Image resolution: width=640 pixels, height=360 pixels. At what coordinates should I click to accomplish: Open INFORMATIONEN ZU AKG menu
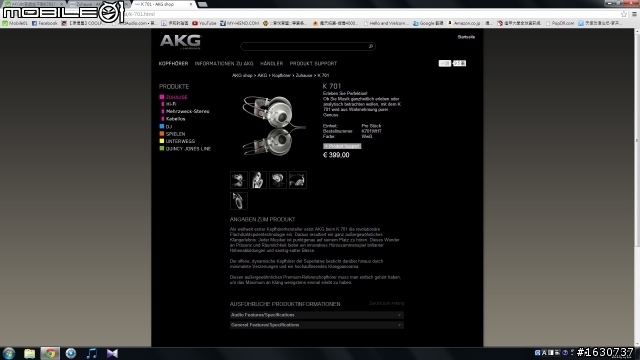click(224, 63)
